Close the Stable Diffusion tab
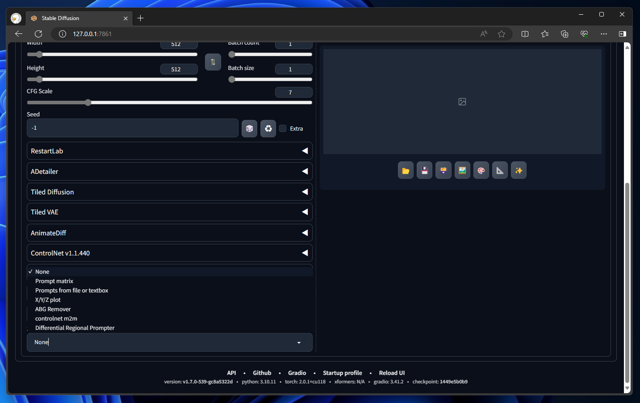This screenshot has height=403, width=640. pyautogui.click(x=126, y=18)
